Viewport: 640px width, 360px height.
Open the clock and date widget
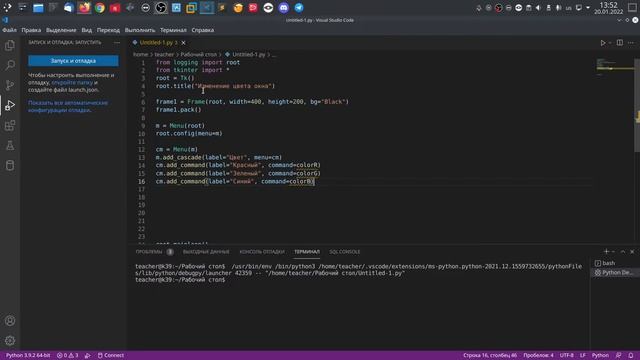click(x=609, y=8)
